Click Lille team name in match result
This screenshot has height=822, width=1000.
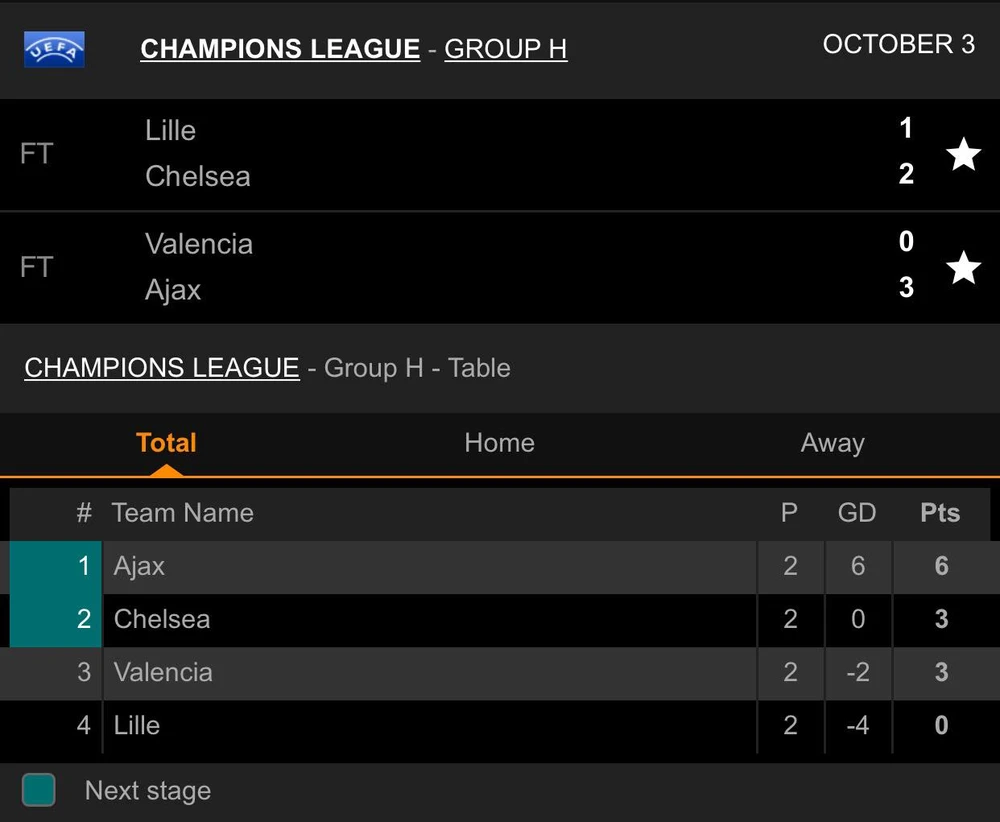pyautogui.click(x=170, y=131)
